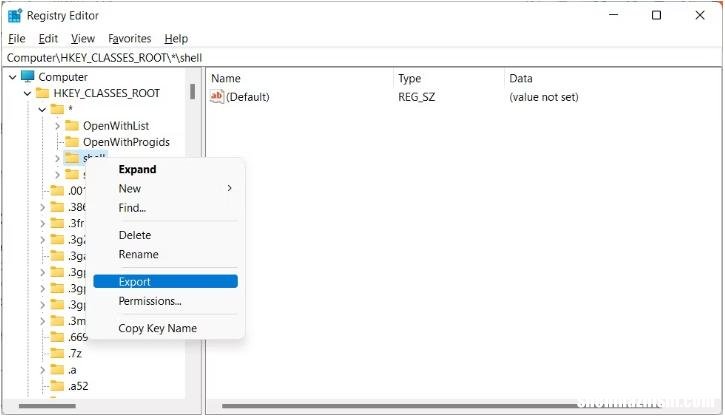Viewport: 725px width, 416px height.
Task: Click the .7z folder icon
Action: [x=57, y=353]
